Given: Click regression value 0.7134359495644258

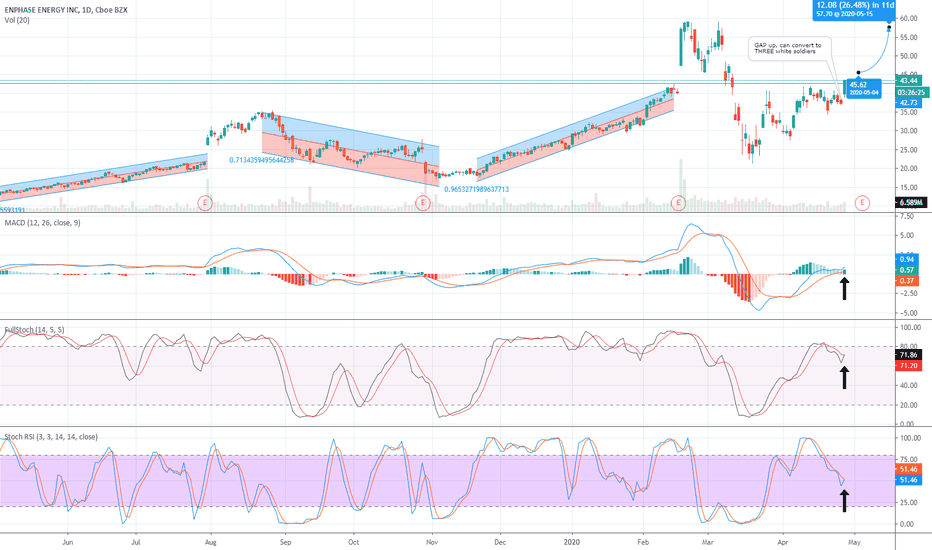Looking at the screenshot, I should coord(262,161).
